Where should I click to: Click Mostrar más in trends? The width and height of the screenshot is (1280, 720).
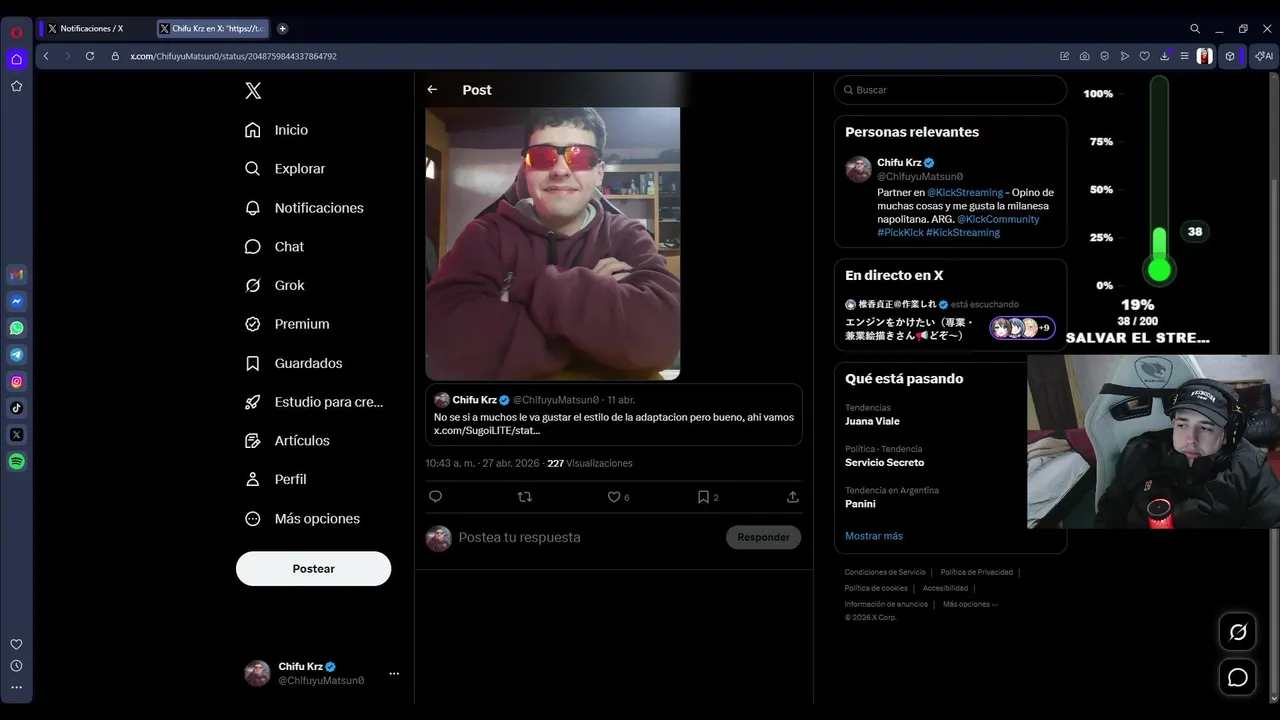[874, 536]
